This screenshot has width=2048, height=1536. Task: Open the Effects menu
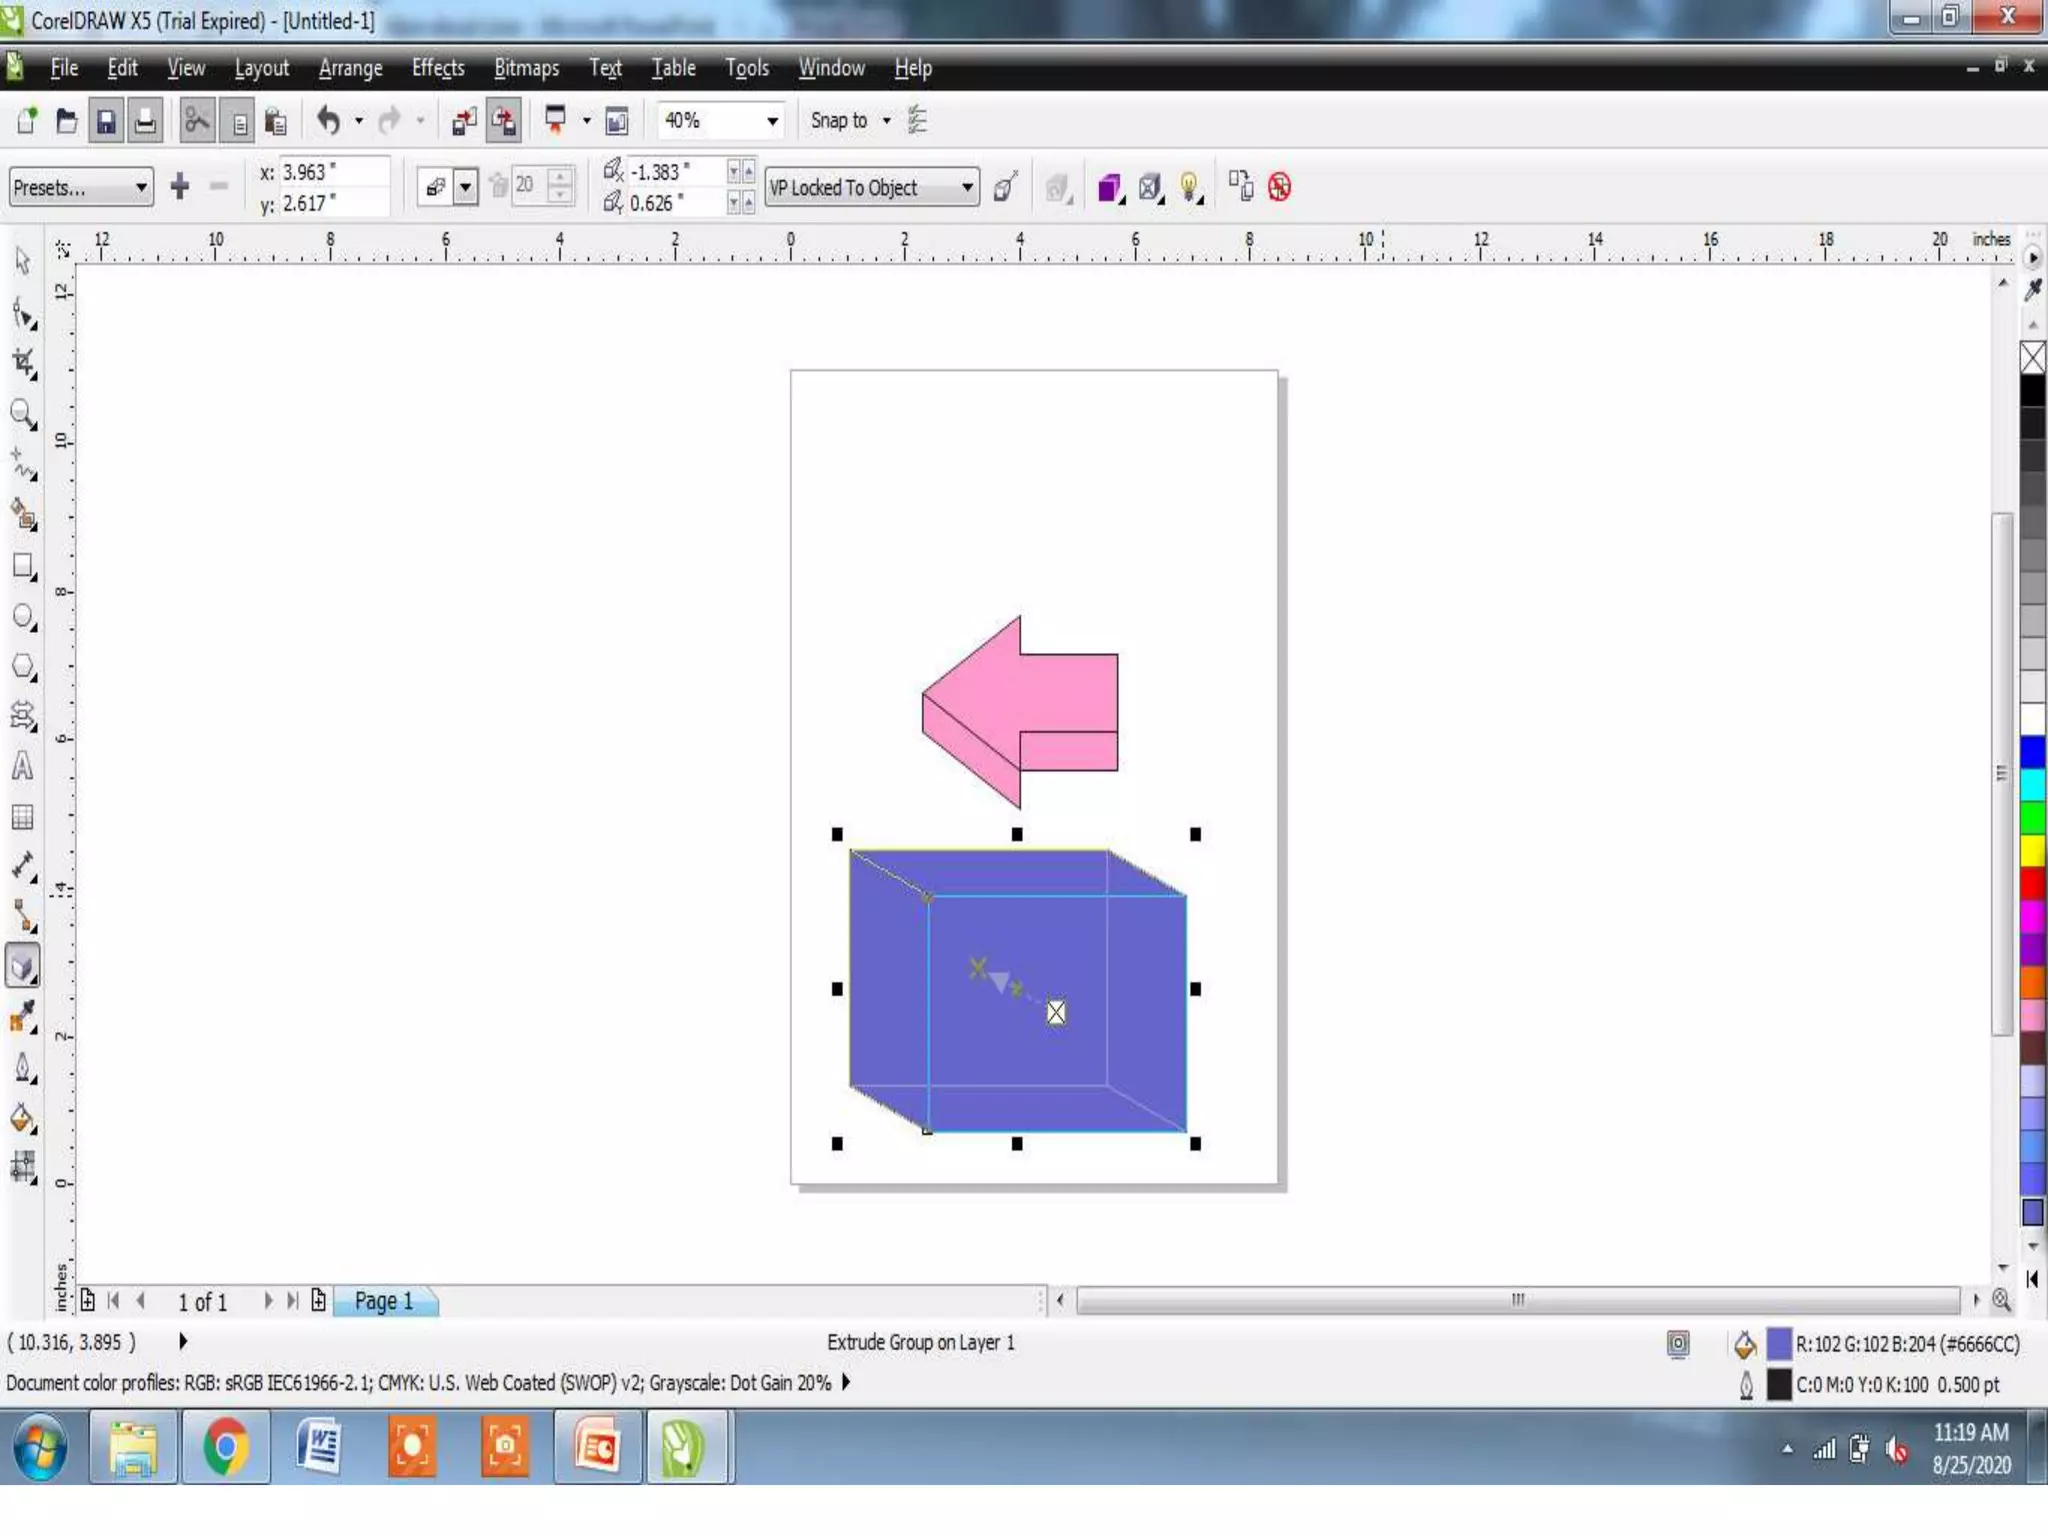pos(437,68)
